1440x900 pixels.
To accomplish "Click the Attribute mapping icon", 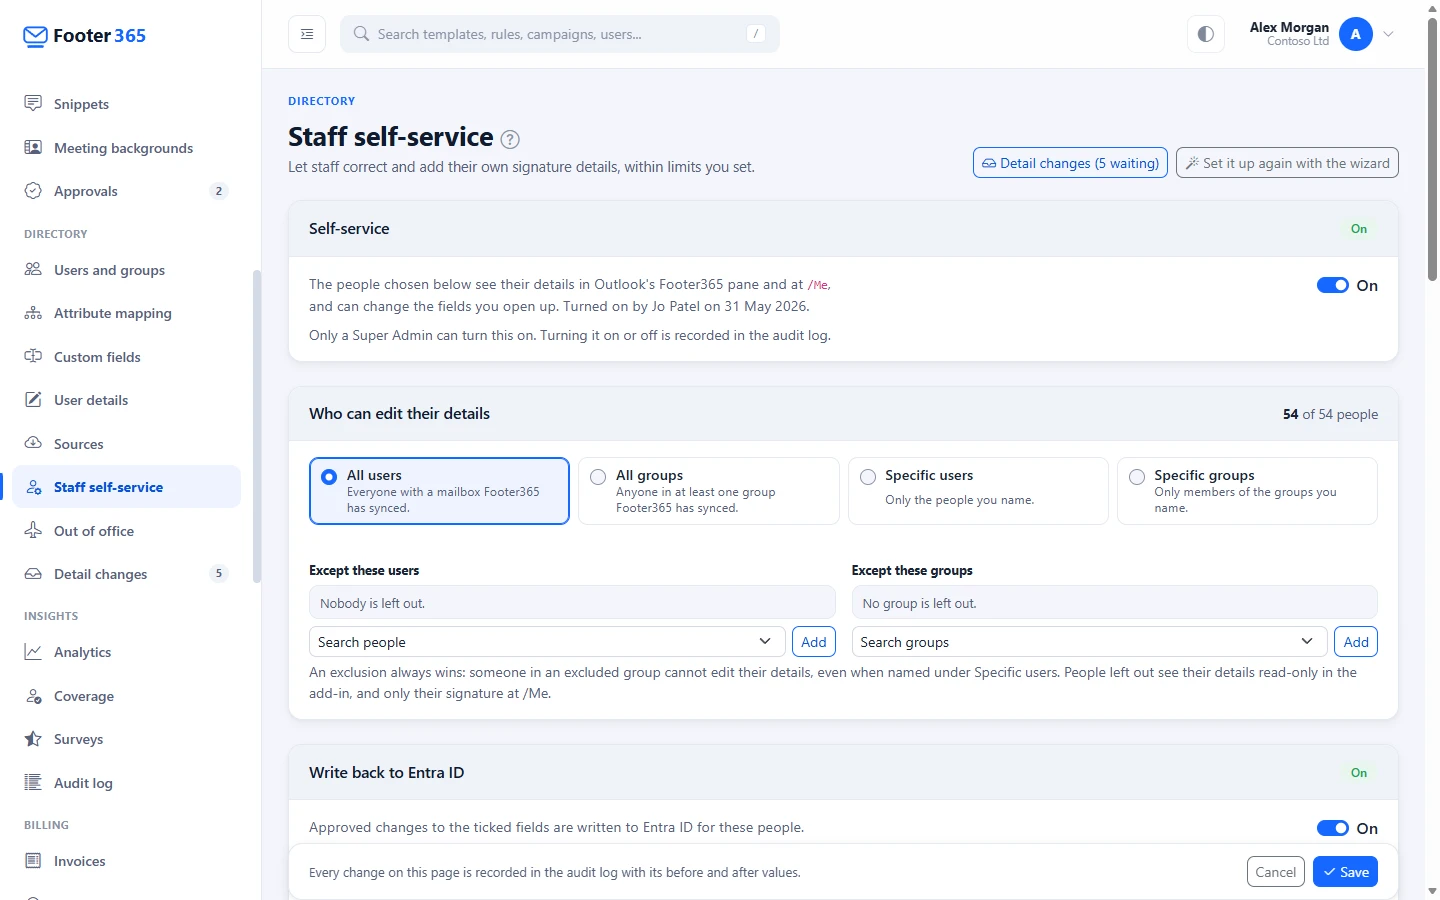I will point(33,313).
